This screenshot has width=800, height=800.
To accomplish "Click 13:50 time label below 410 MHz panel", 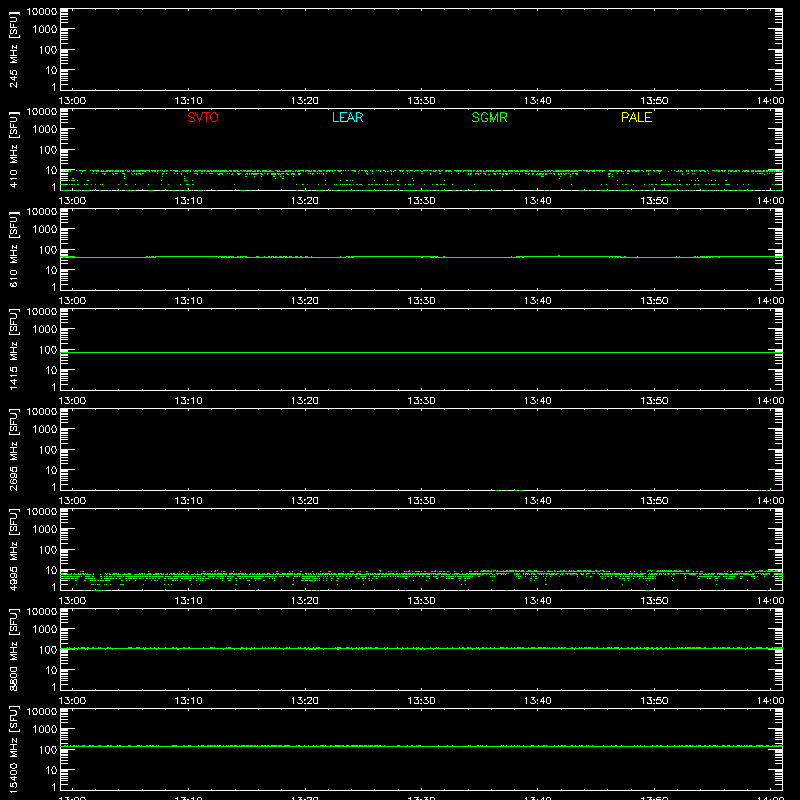I will pos(654,201).
